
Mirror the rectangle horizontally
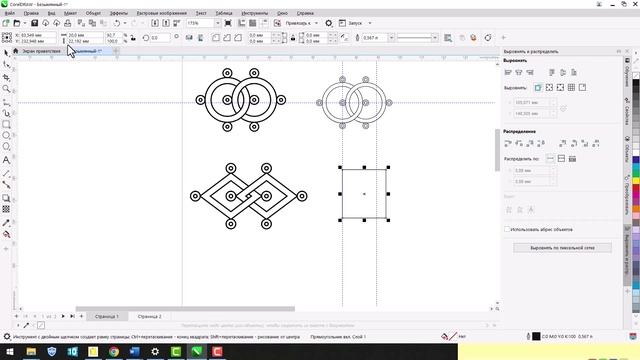click(189, 38)
